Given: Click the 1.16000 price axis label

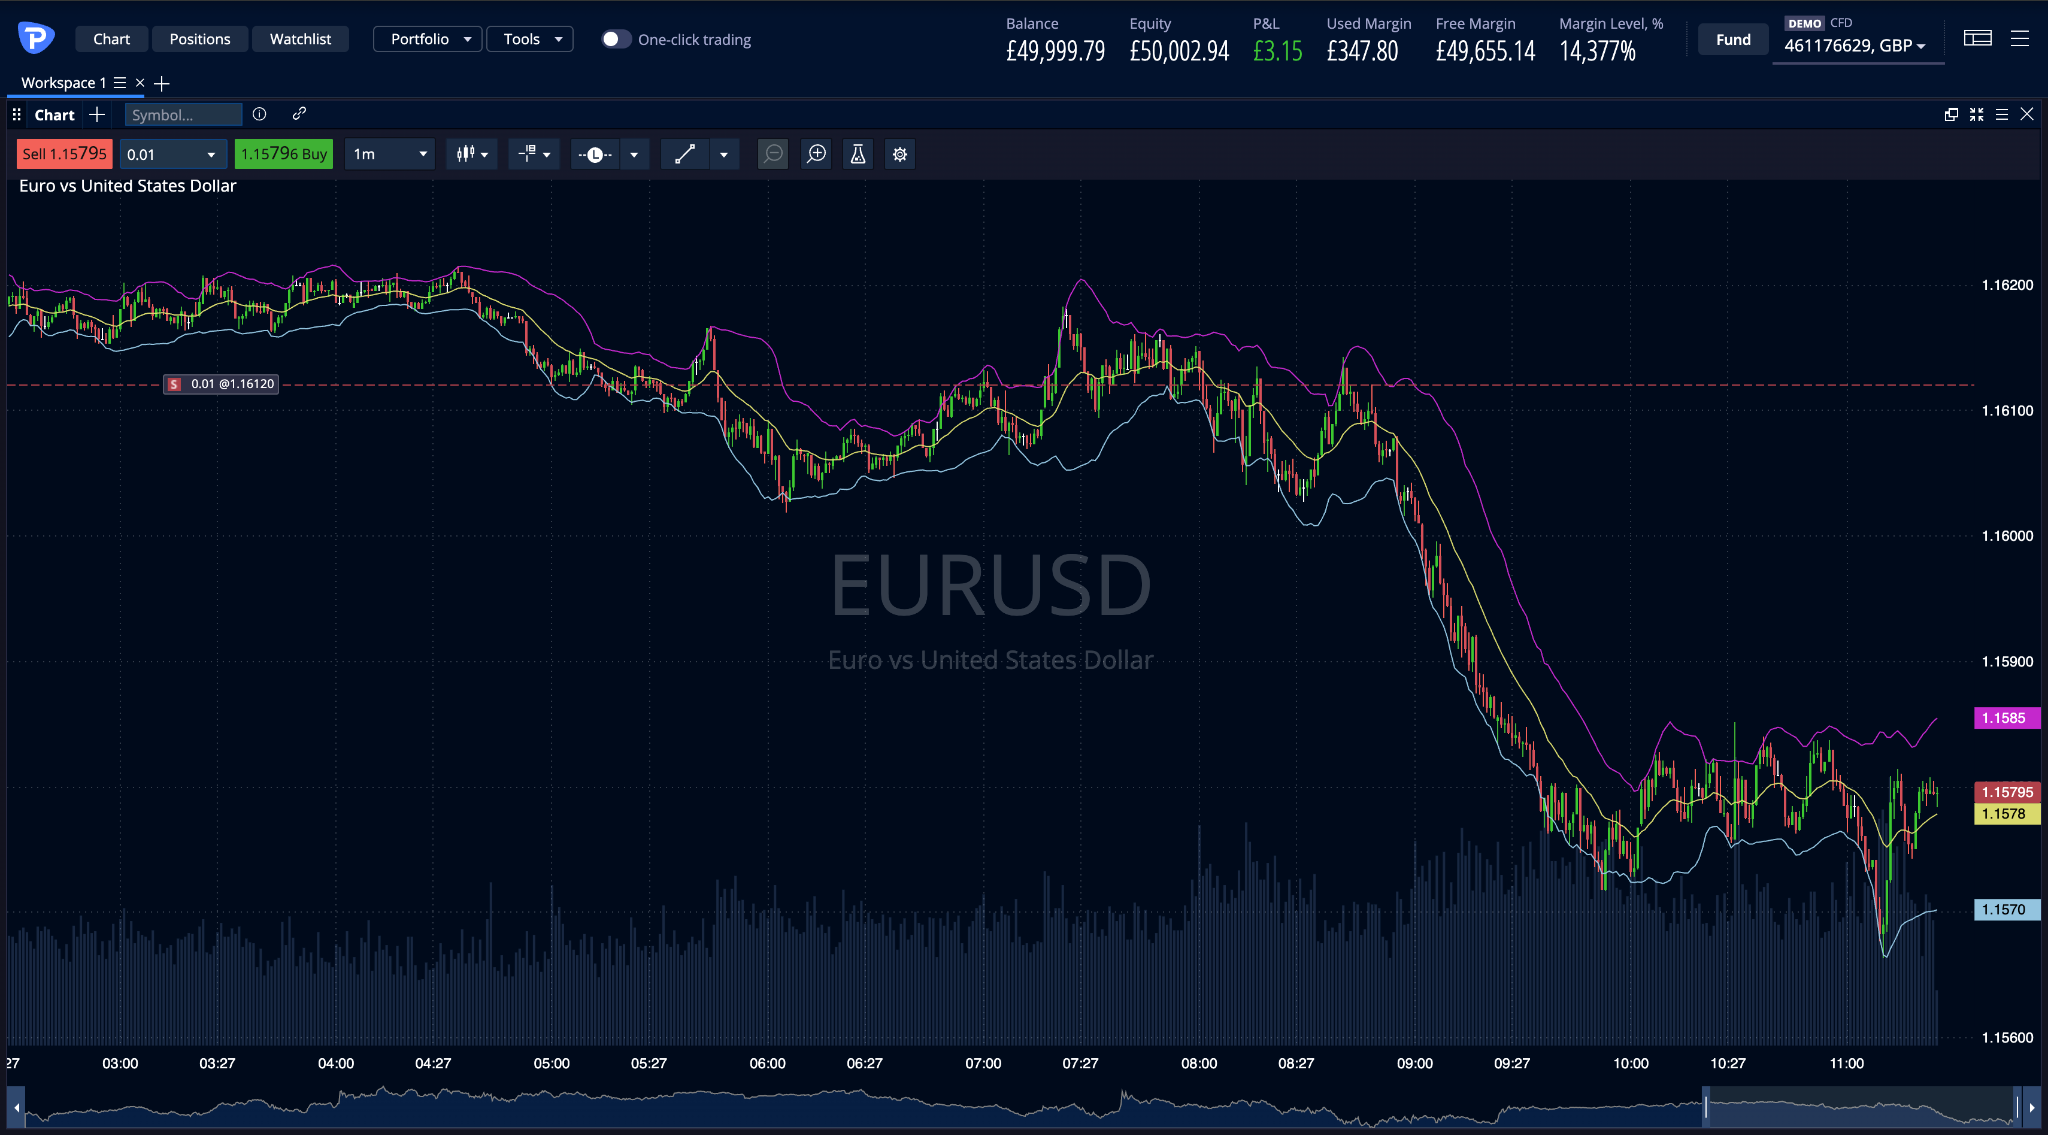Looking at the screenshot, I should click(x=2007, y=536).
